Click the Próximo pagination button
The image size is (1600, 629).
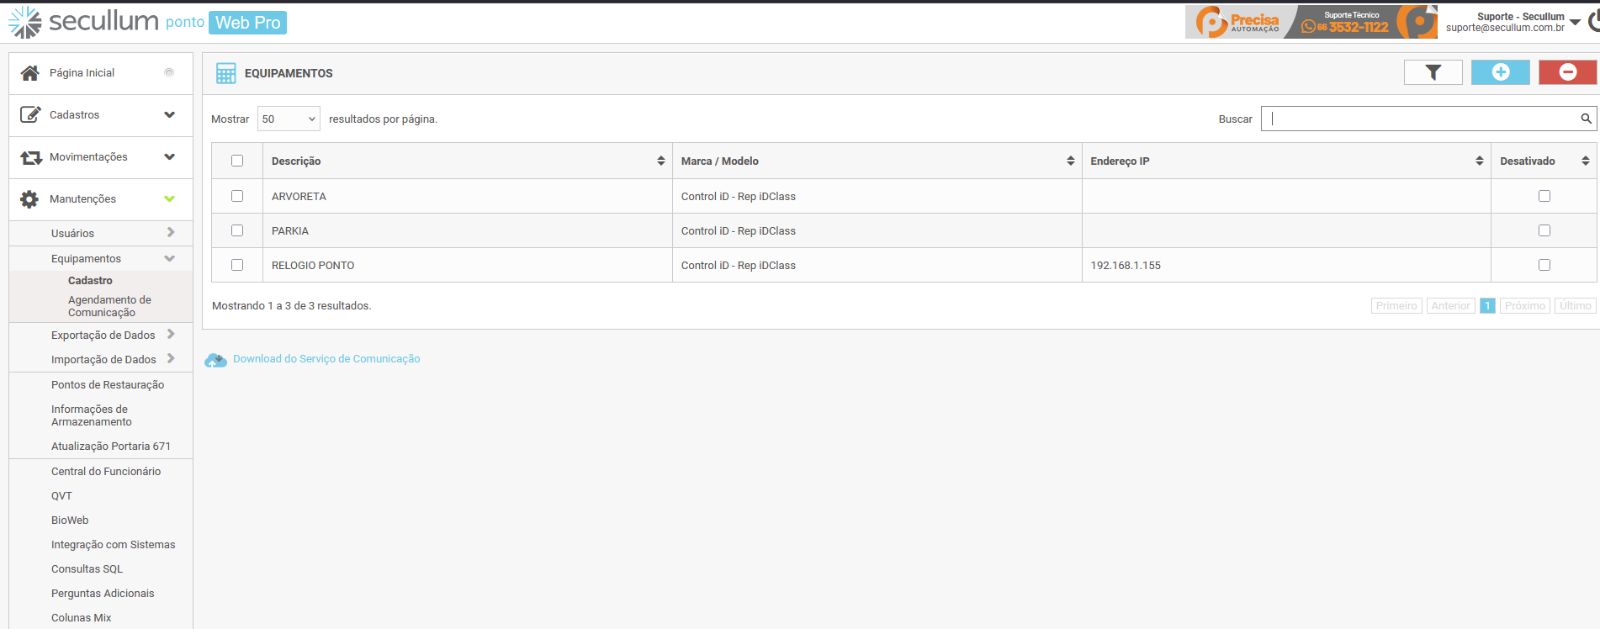tap(1524, 306)
